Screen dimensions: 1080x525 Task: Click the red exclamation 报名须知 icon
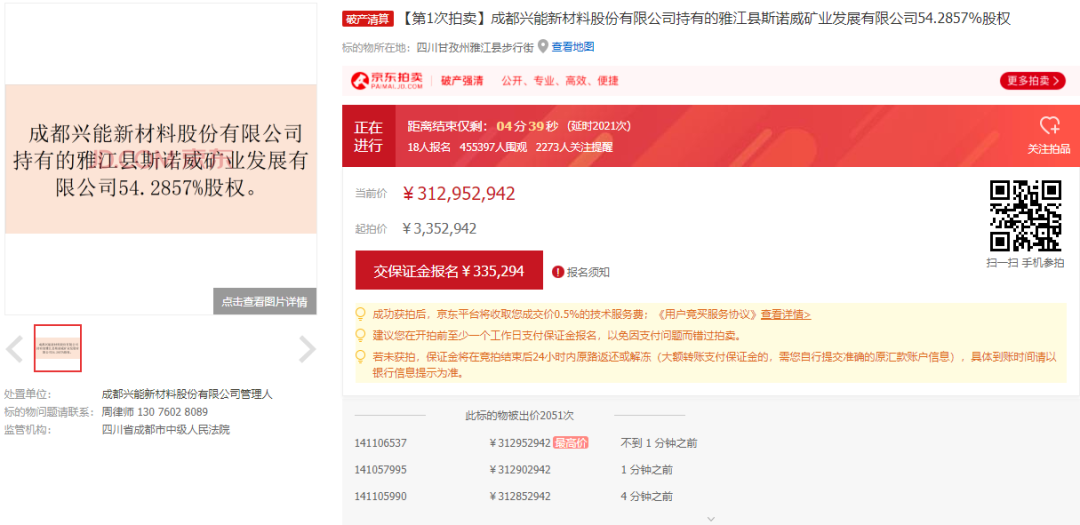click(x=558, y=272)
